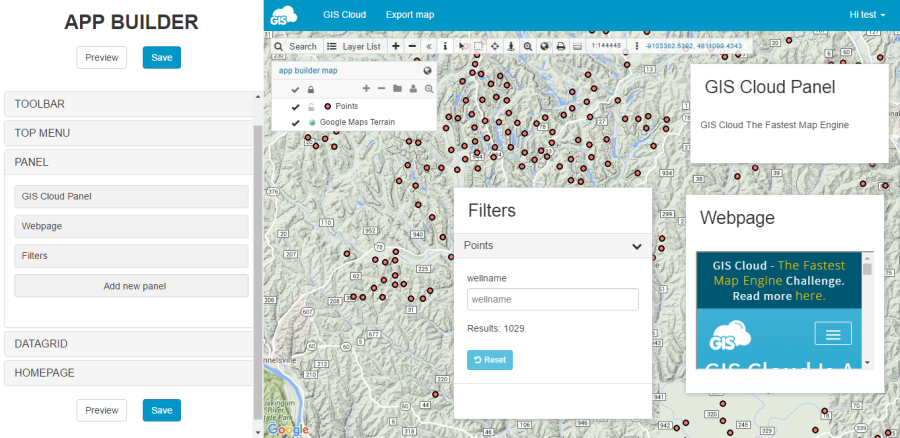Select the Google Maps Terrain layer name
This screenshot has width=900, height=438.
click(x=357, y=122)
